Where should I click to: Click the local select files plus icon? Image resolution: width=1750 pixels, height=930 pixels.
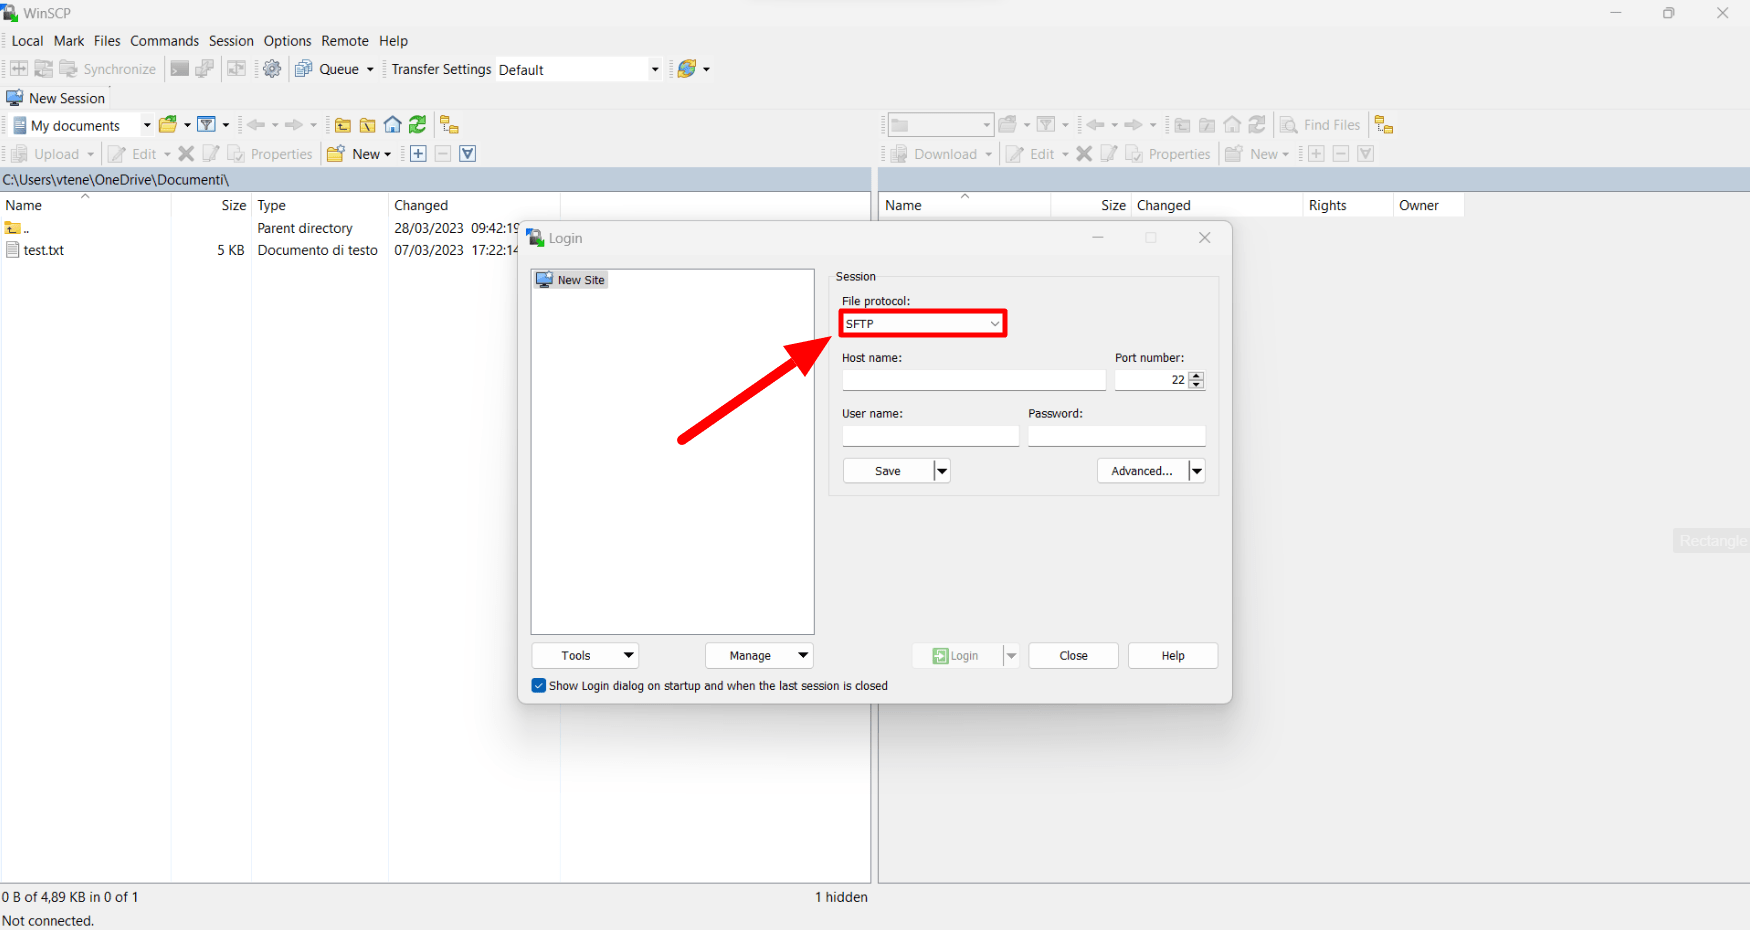tap(418, 154)
